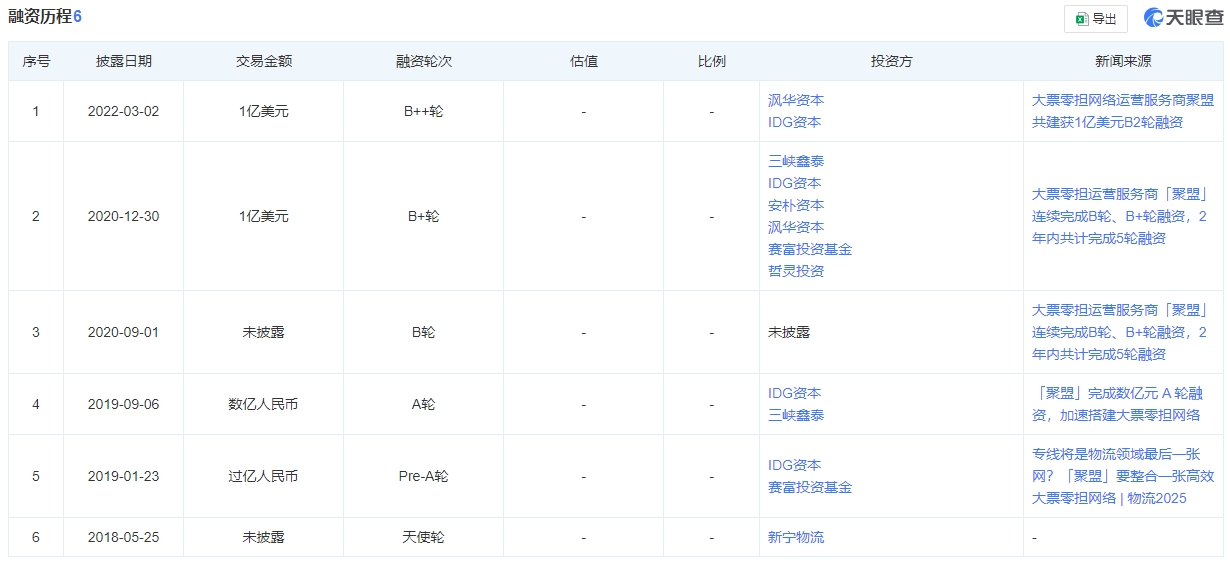The height and width of the screenshot is (562, 1230).
Task: Click the 序号 column header
Action: 36,61
